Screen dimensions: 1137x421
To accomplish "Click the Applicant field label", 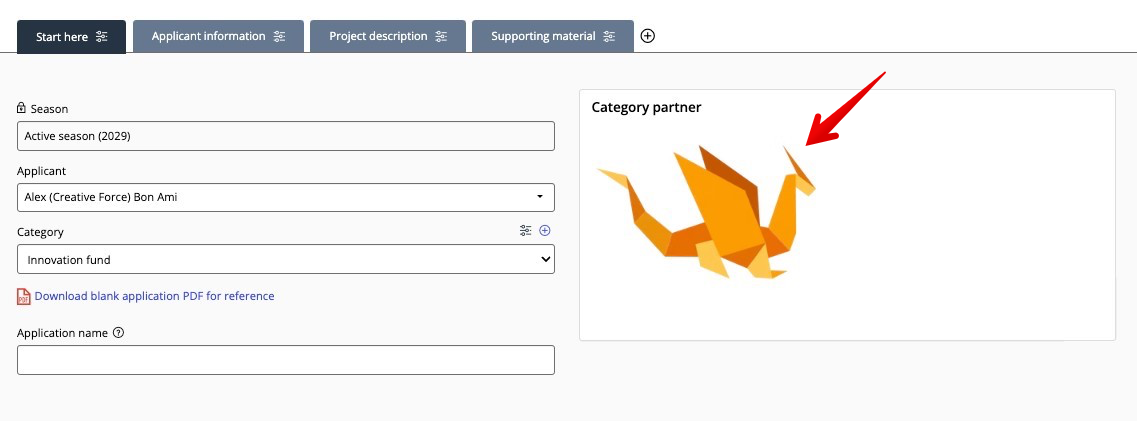I will pos(41,171).
